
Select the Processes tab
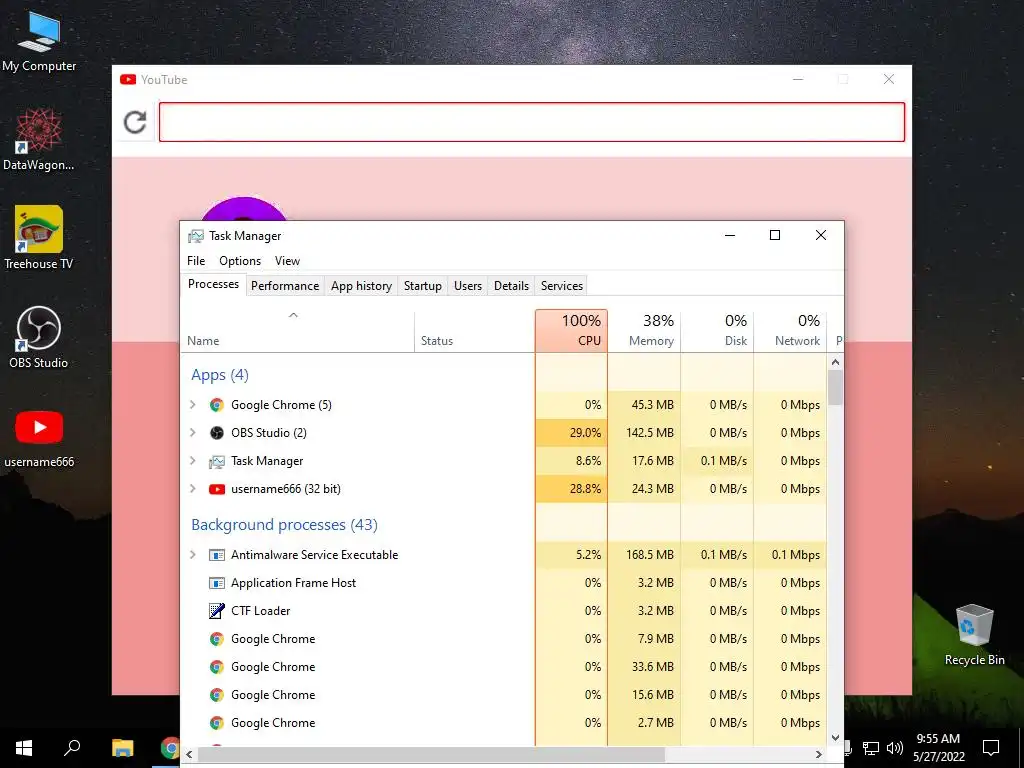coord(213,284)
